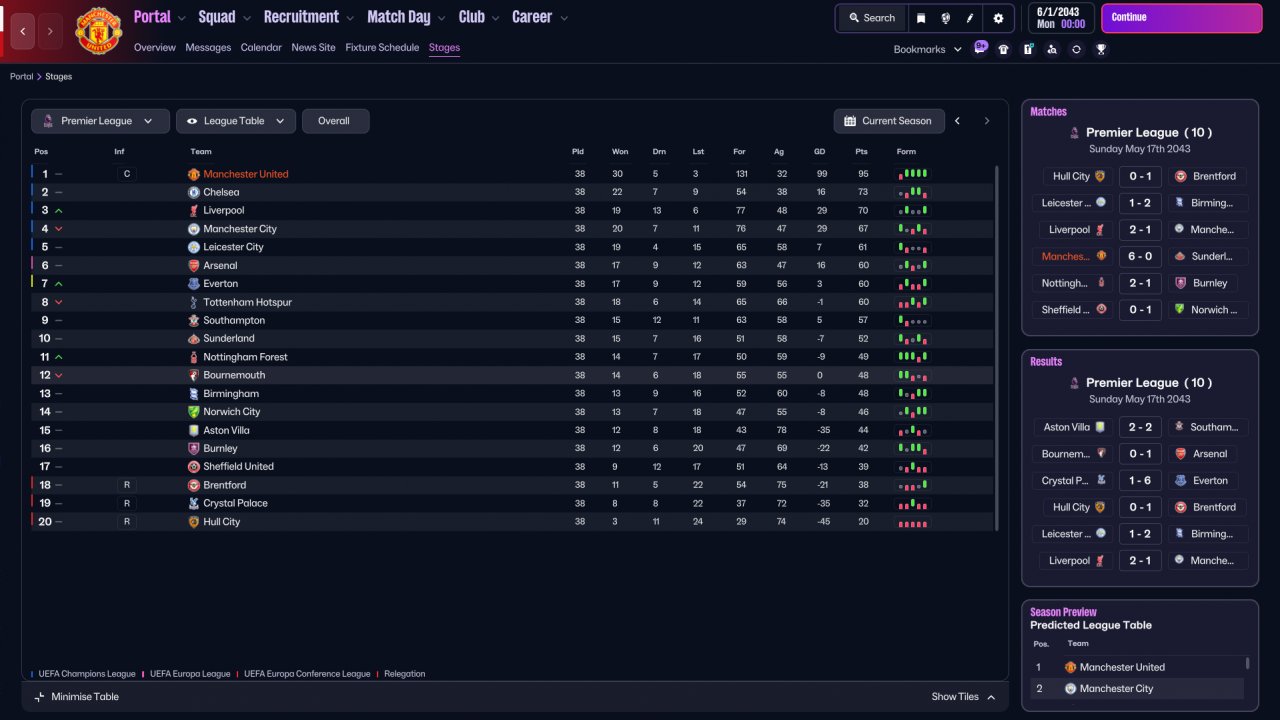Click the Premier League logo in the Matches panel
This screenshot has width=1280, height=720.
pyautogui.click(x=1074, y=132)
